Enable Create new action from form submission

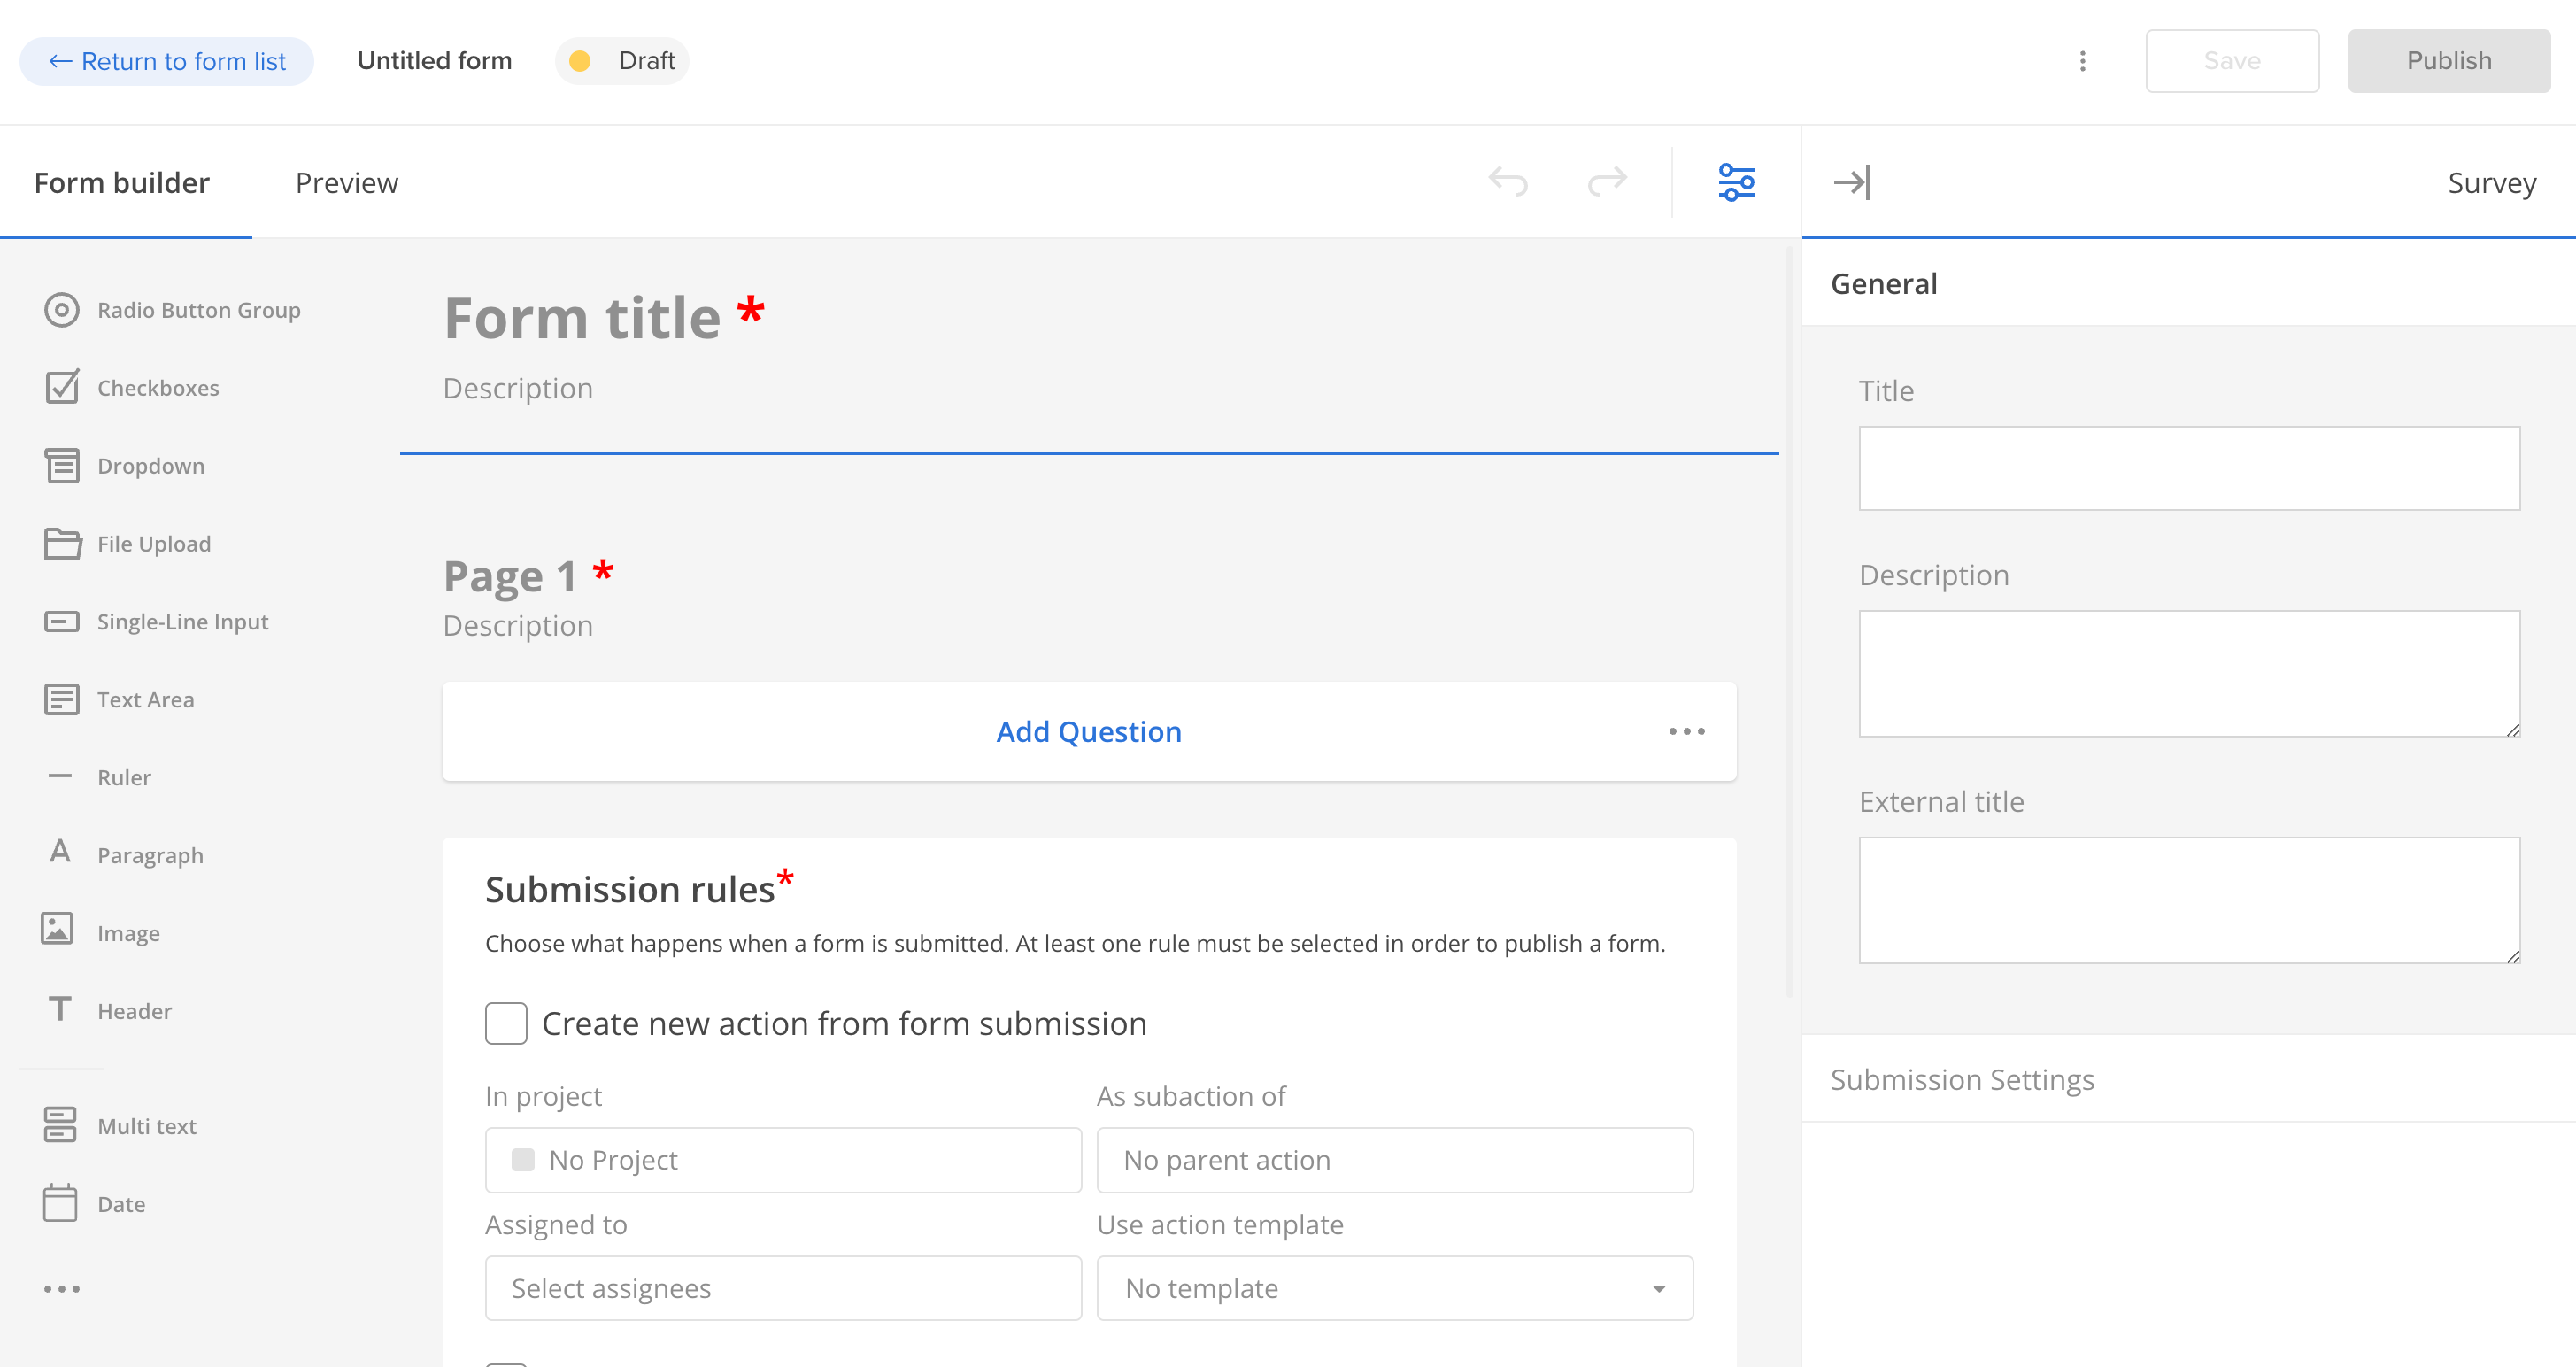pos(506,1023)
